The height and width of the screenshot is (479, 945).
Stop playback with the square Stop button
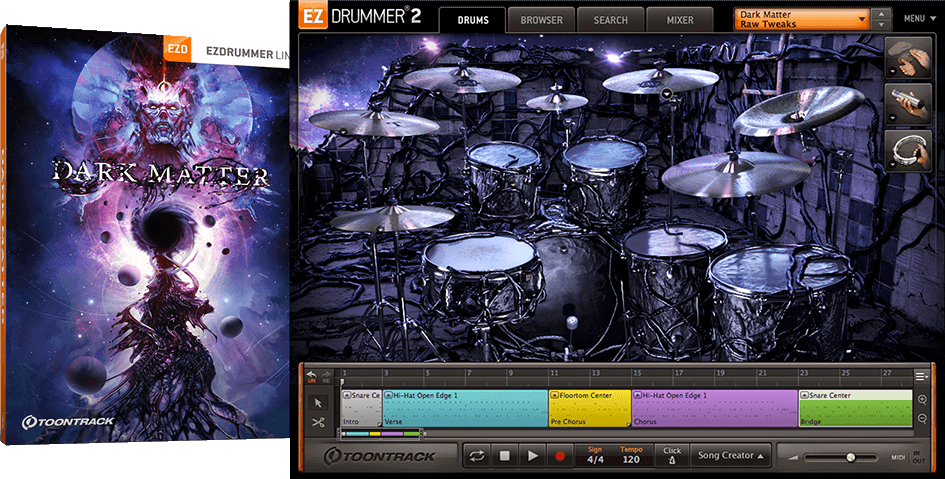click(505, 456)
